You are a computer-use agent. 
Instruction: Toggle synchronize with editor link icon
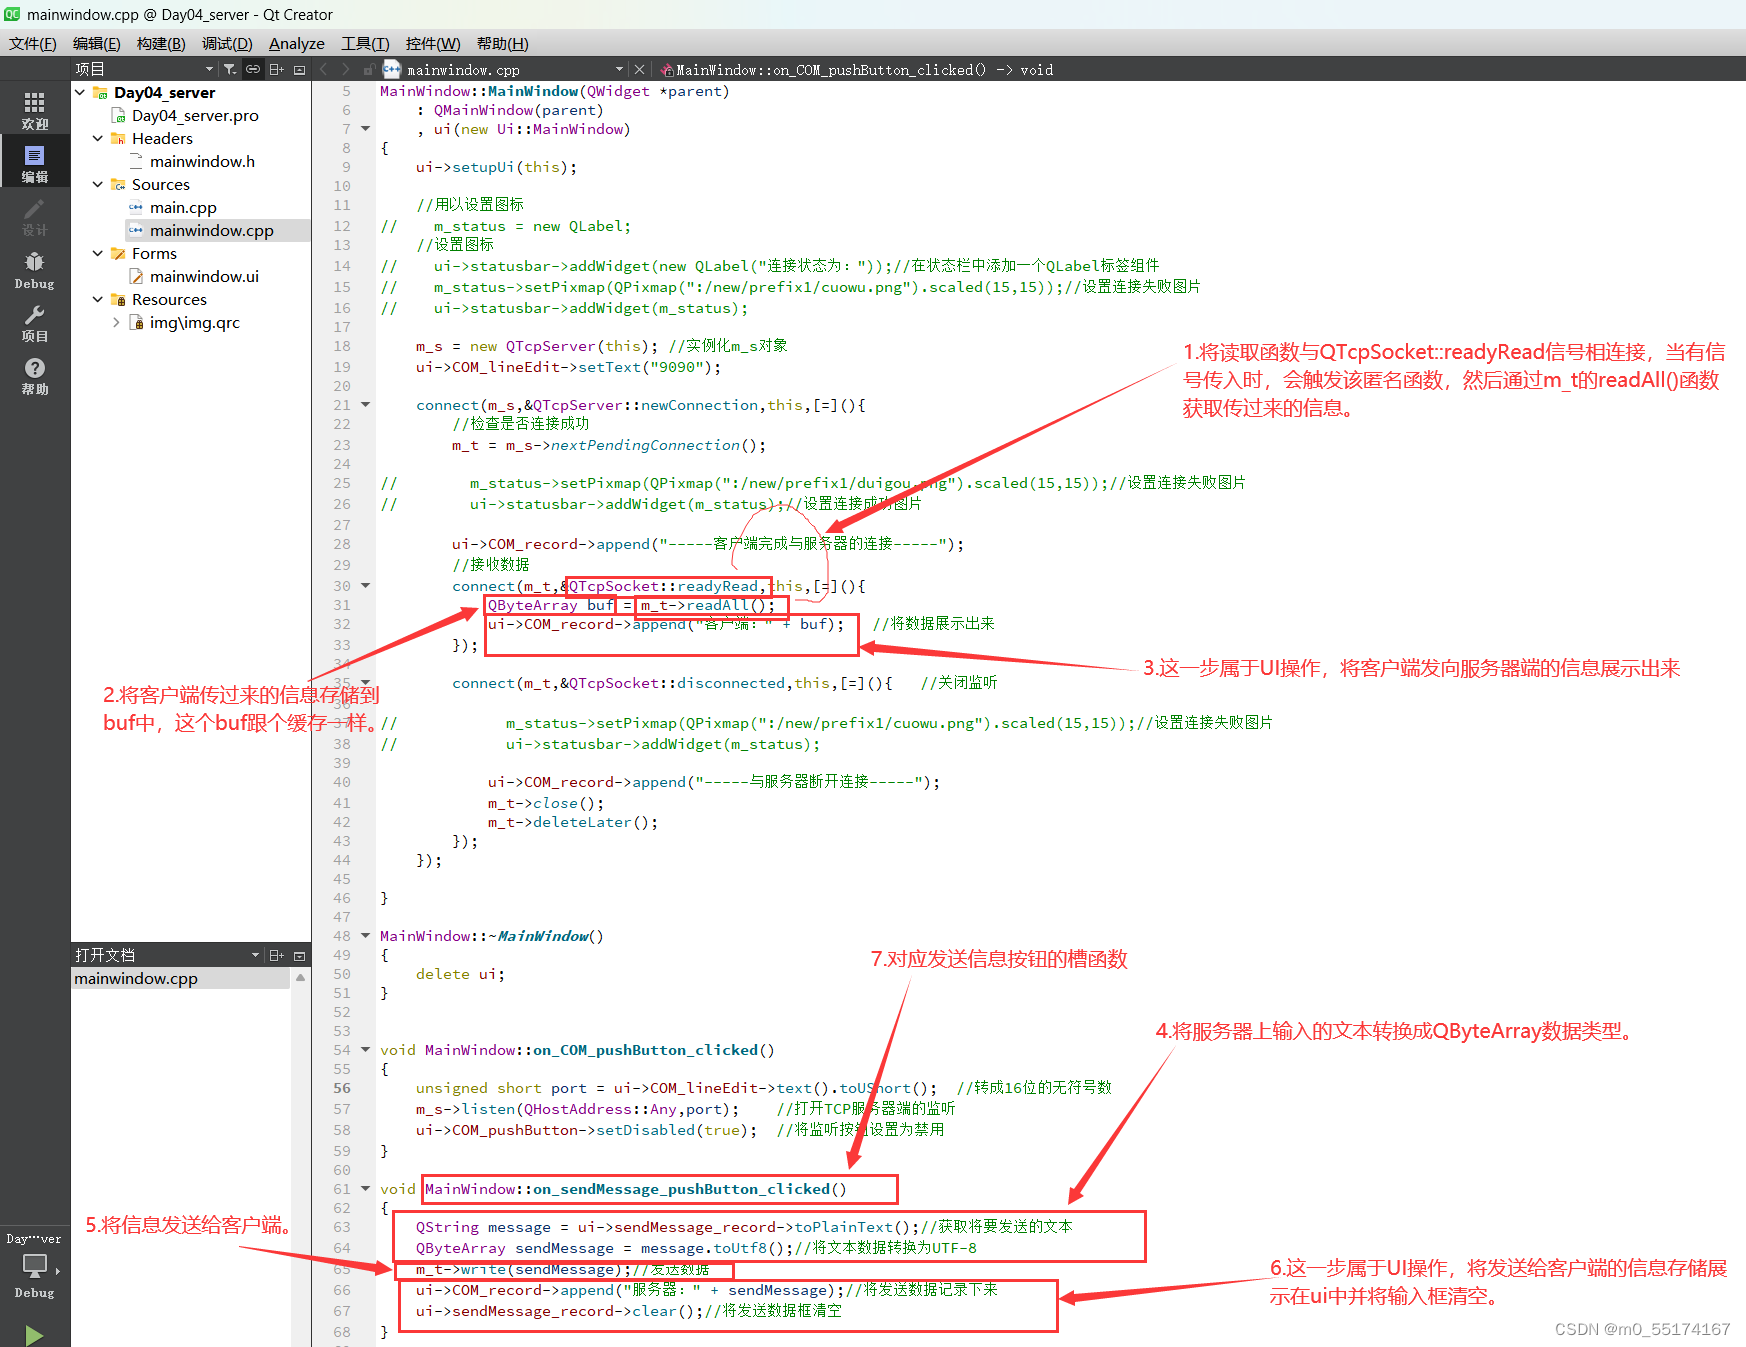253,69
